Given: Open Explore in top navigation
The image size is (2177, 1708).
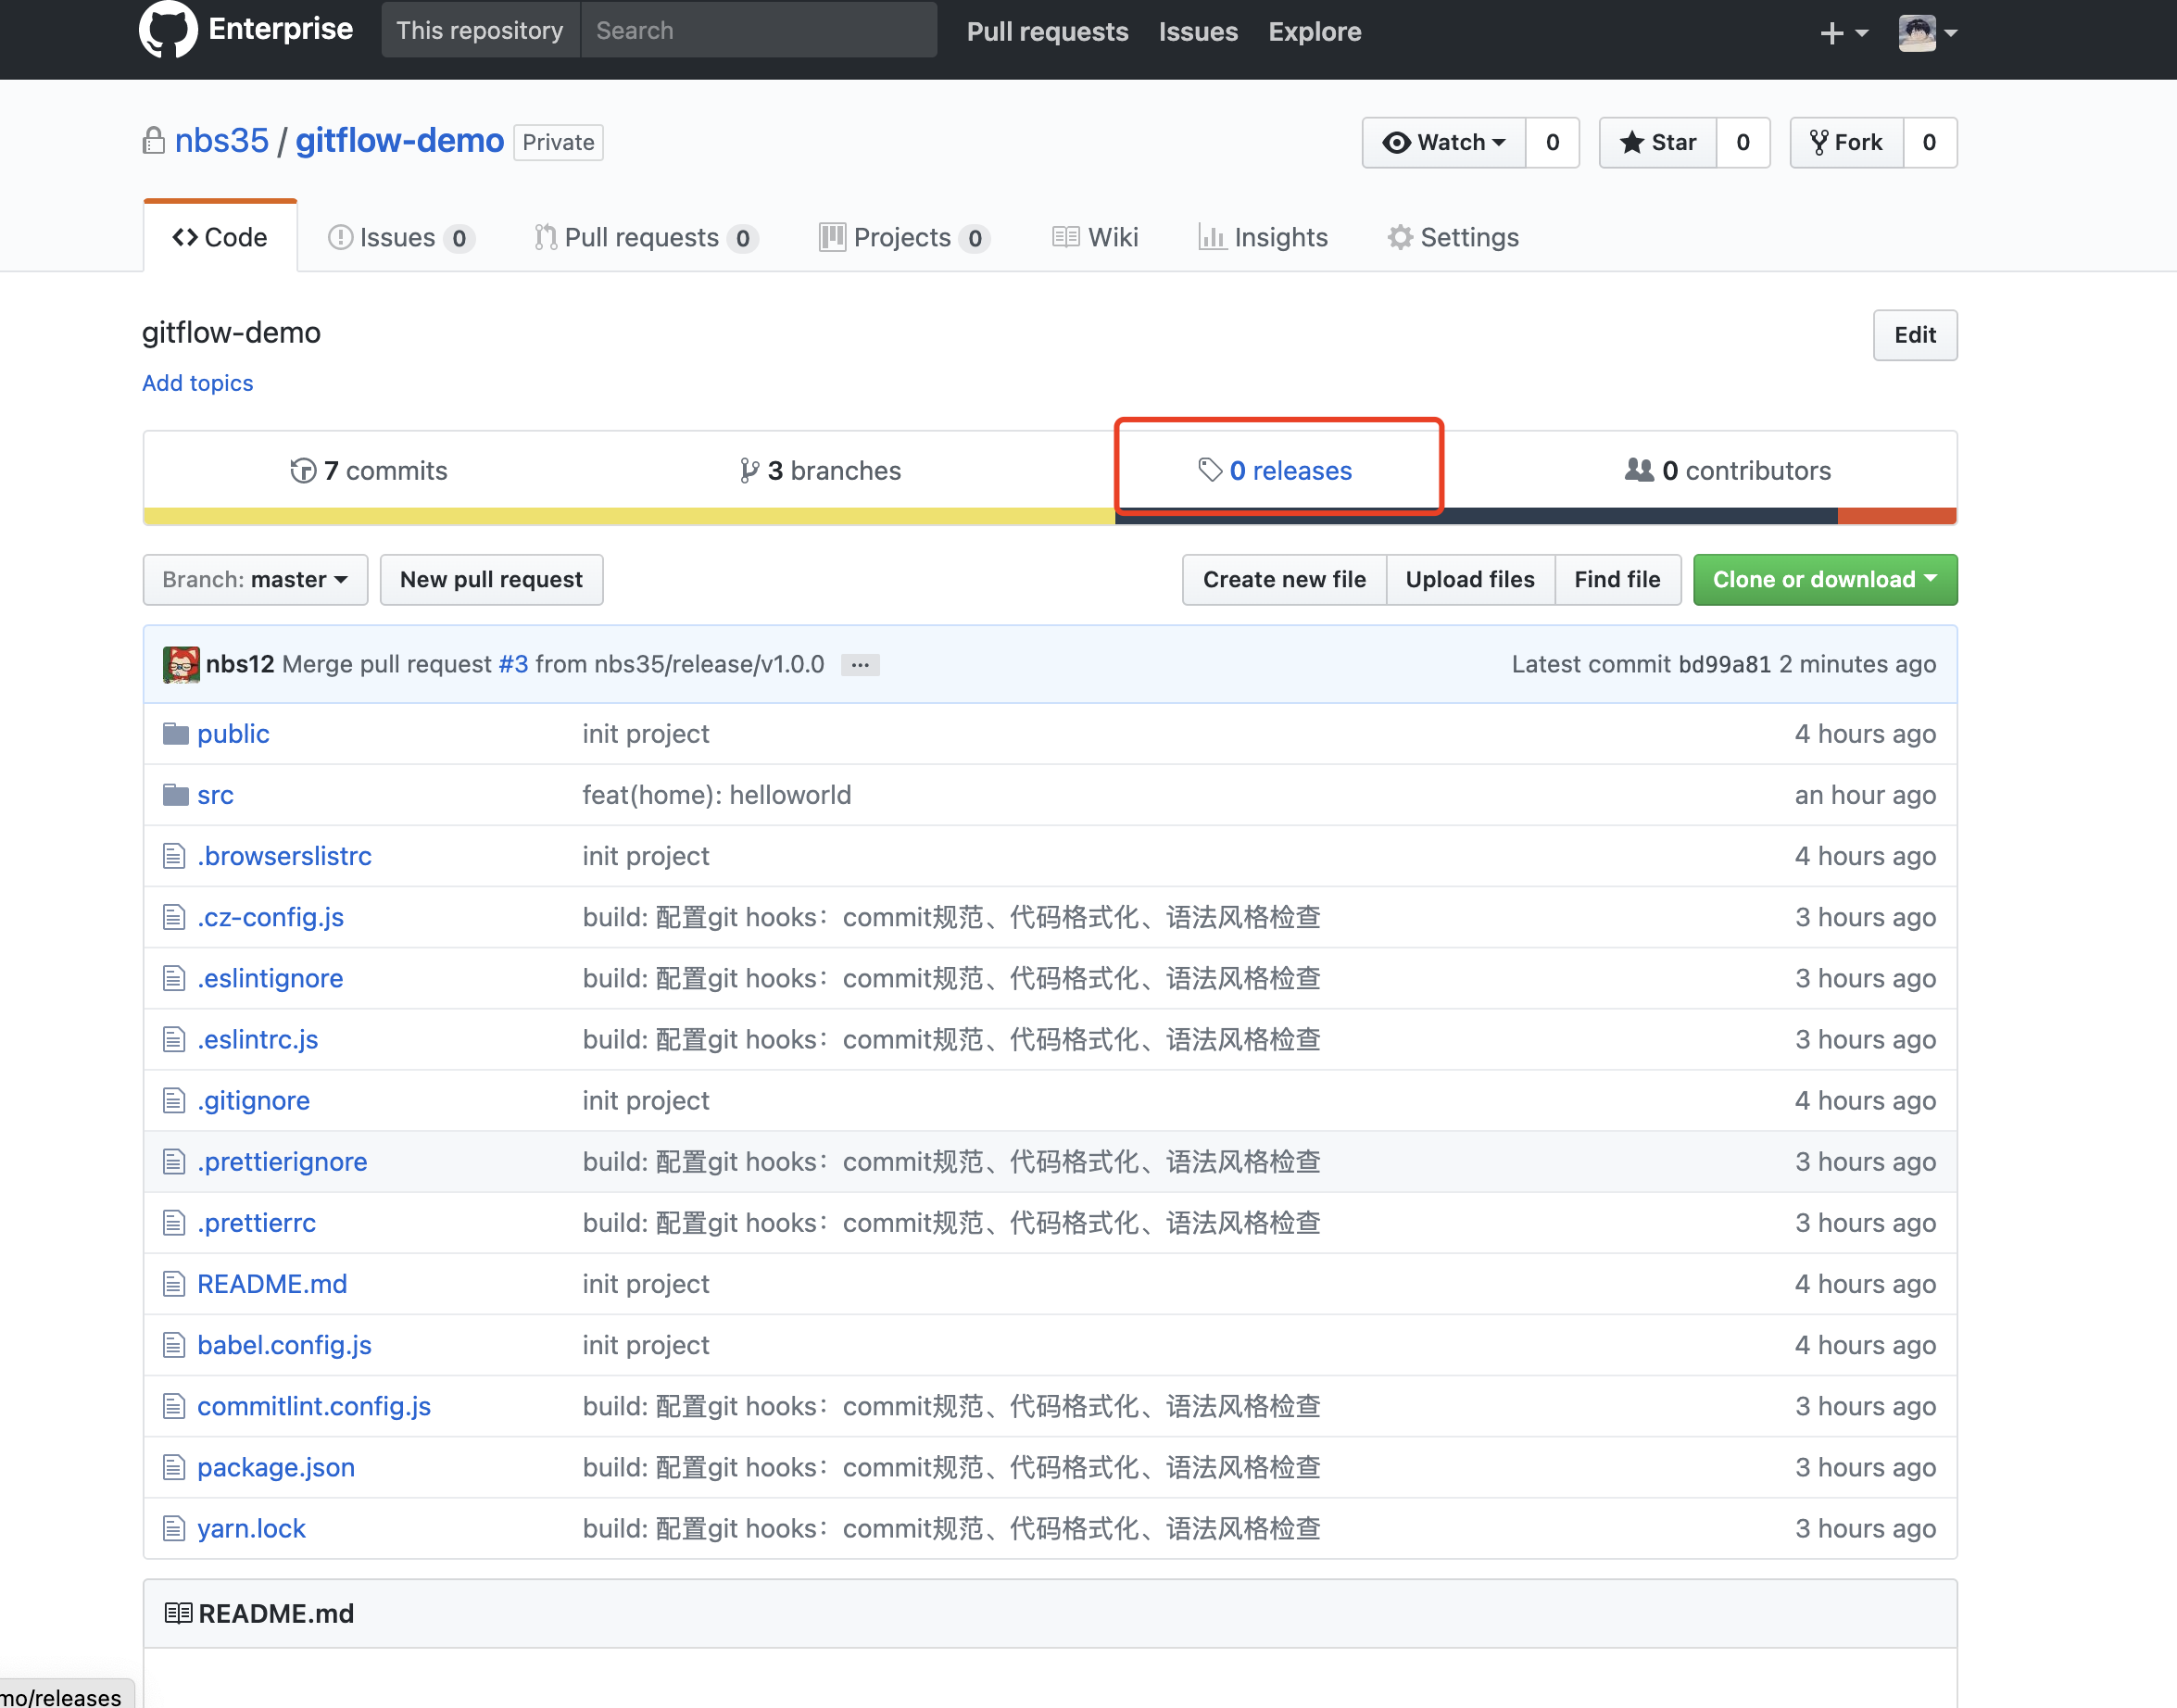Looking at the screenshot, I should (x=1314, y=32).
